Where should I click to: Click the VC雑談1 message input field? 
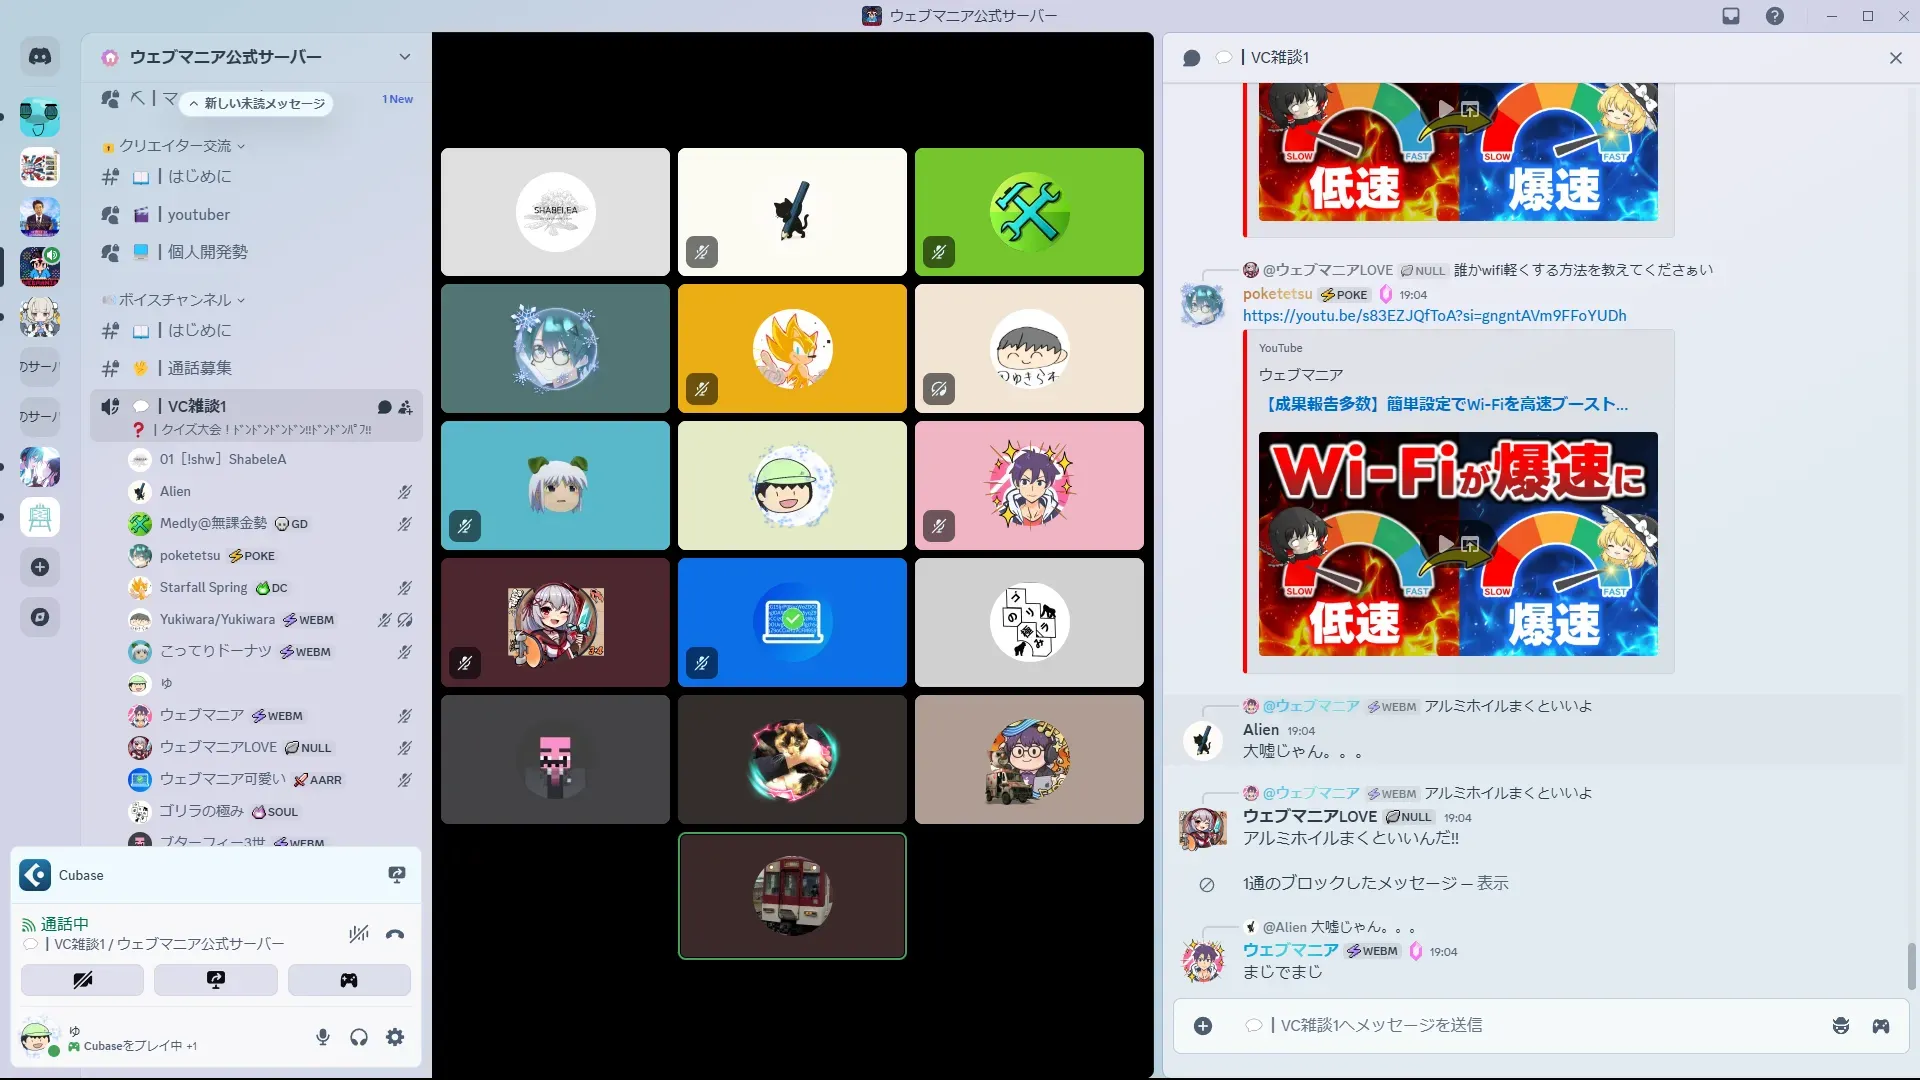(1500, 1026)
